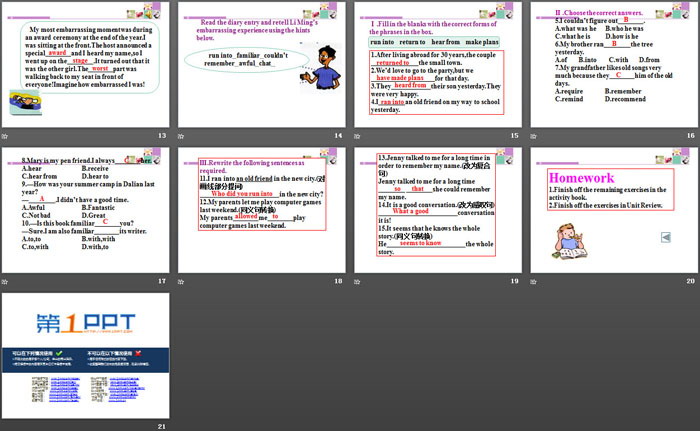
Task: Select the slide 13 thumbnail about embarrassing moment
Action: (85, 65)
